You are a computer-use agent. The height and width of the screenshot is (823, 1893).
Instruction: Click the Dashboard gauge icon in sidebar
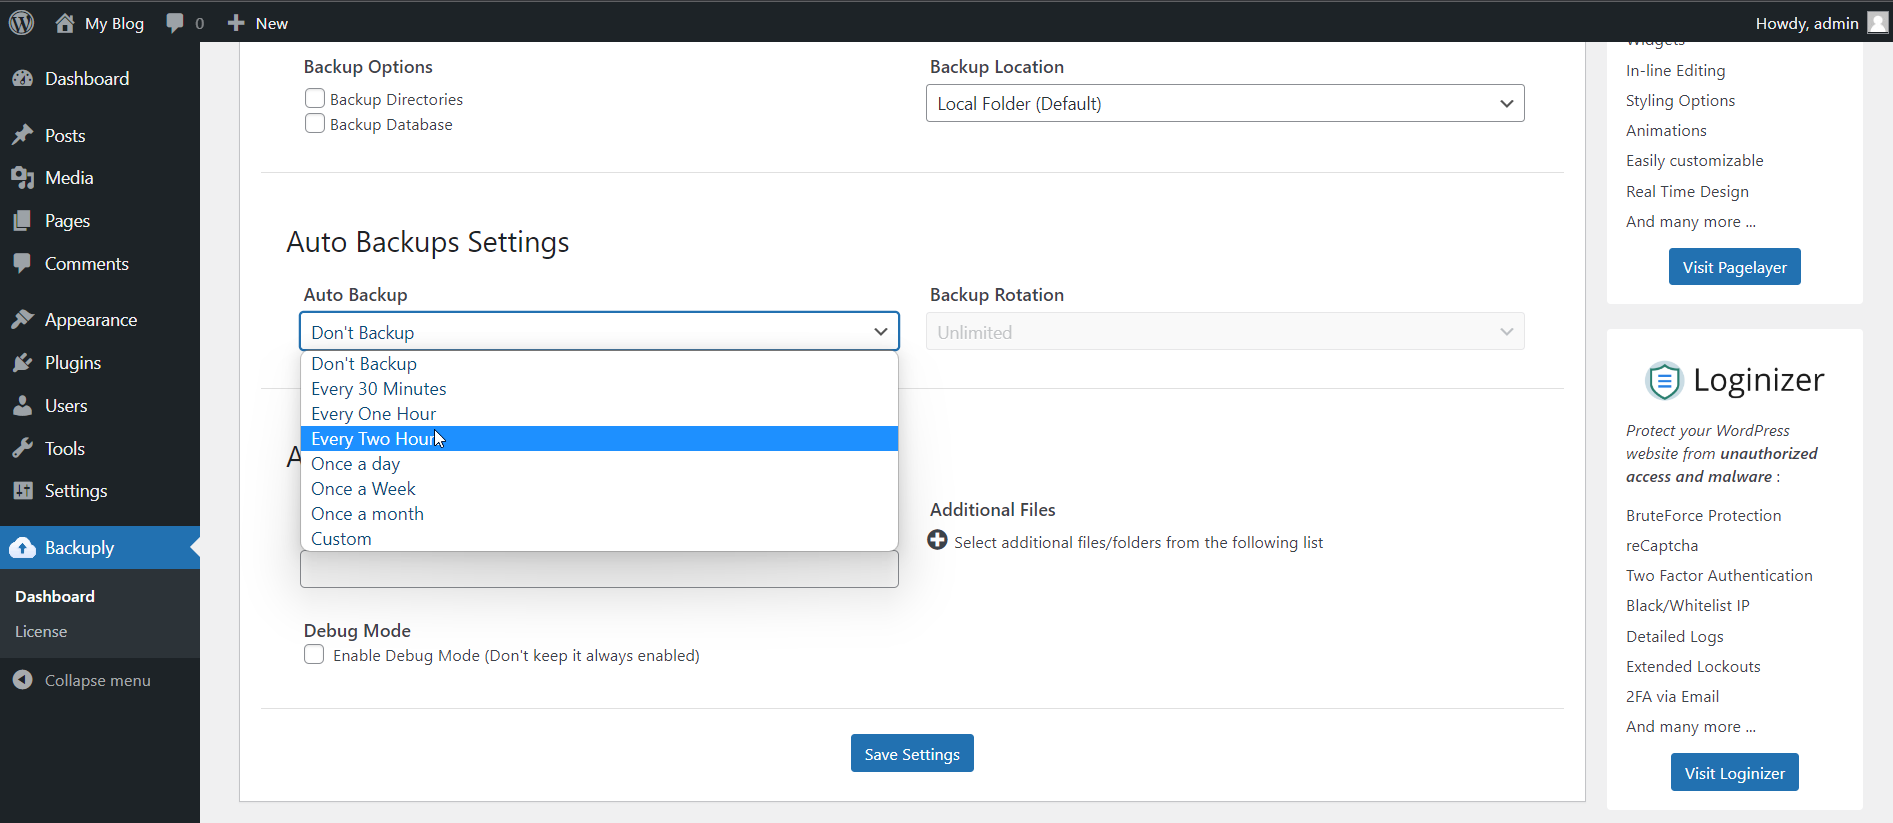(x=23, y=78)
